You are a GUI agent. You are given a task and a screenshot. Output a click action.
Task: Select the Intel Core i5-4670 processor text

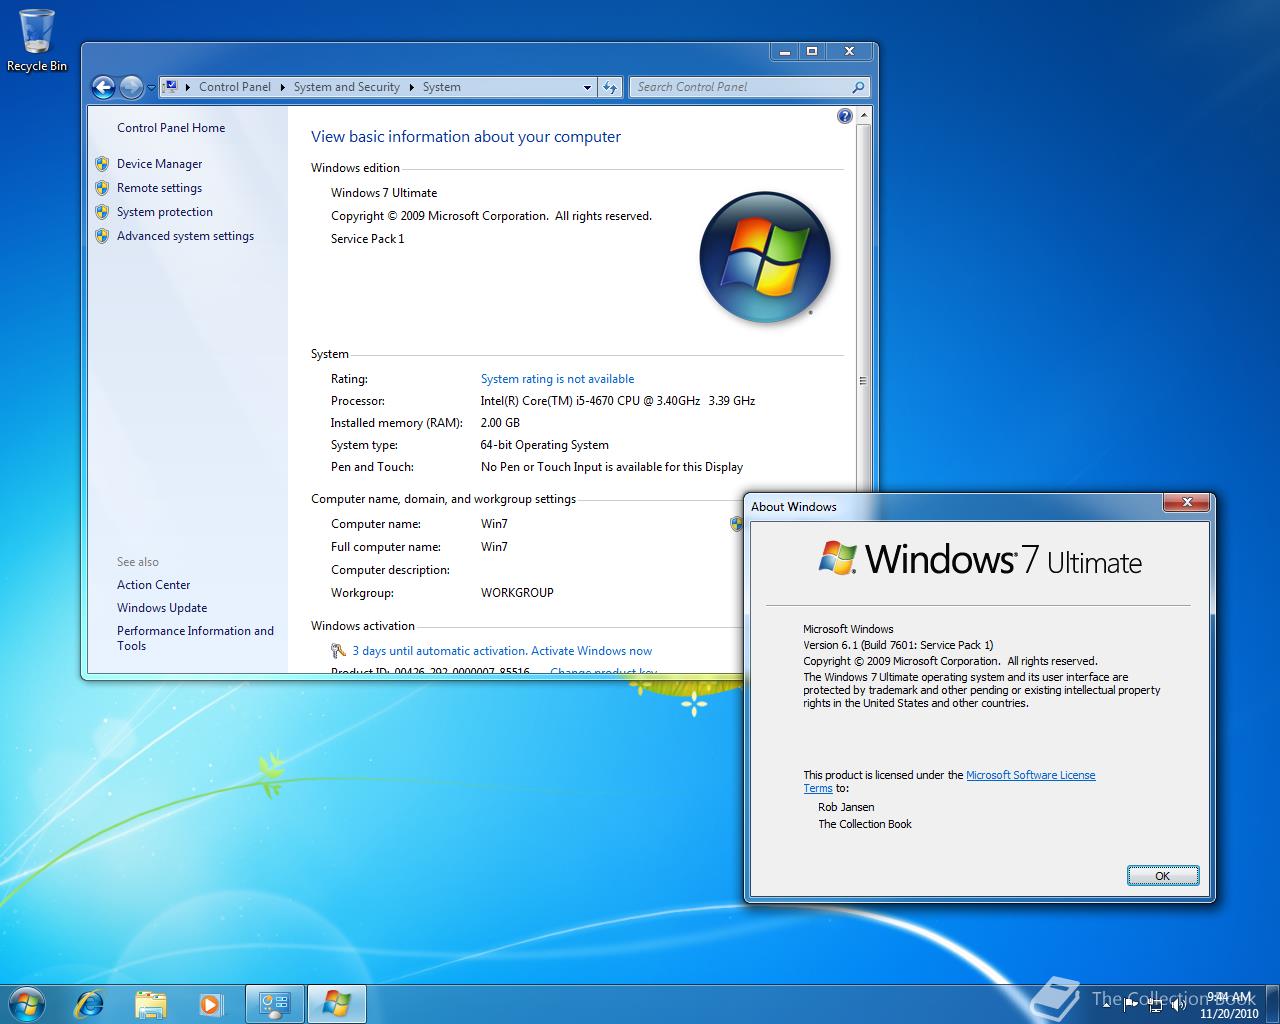[618, 401]
